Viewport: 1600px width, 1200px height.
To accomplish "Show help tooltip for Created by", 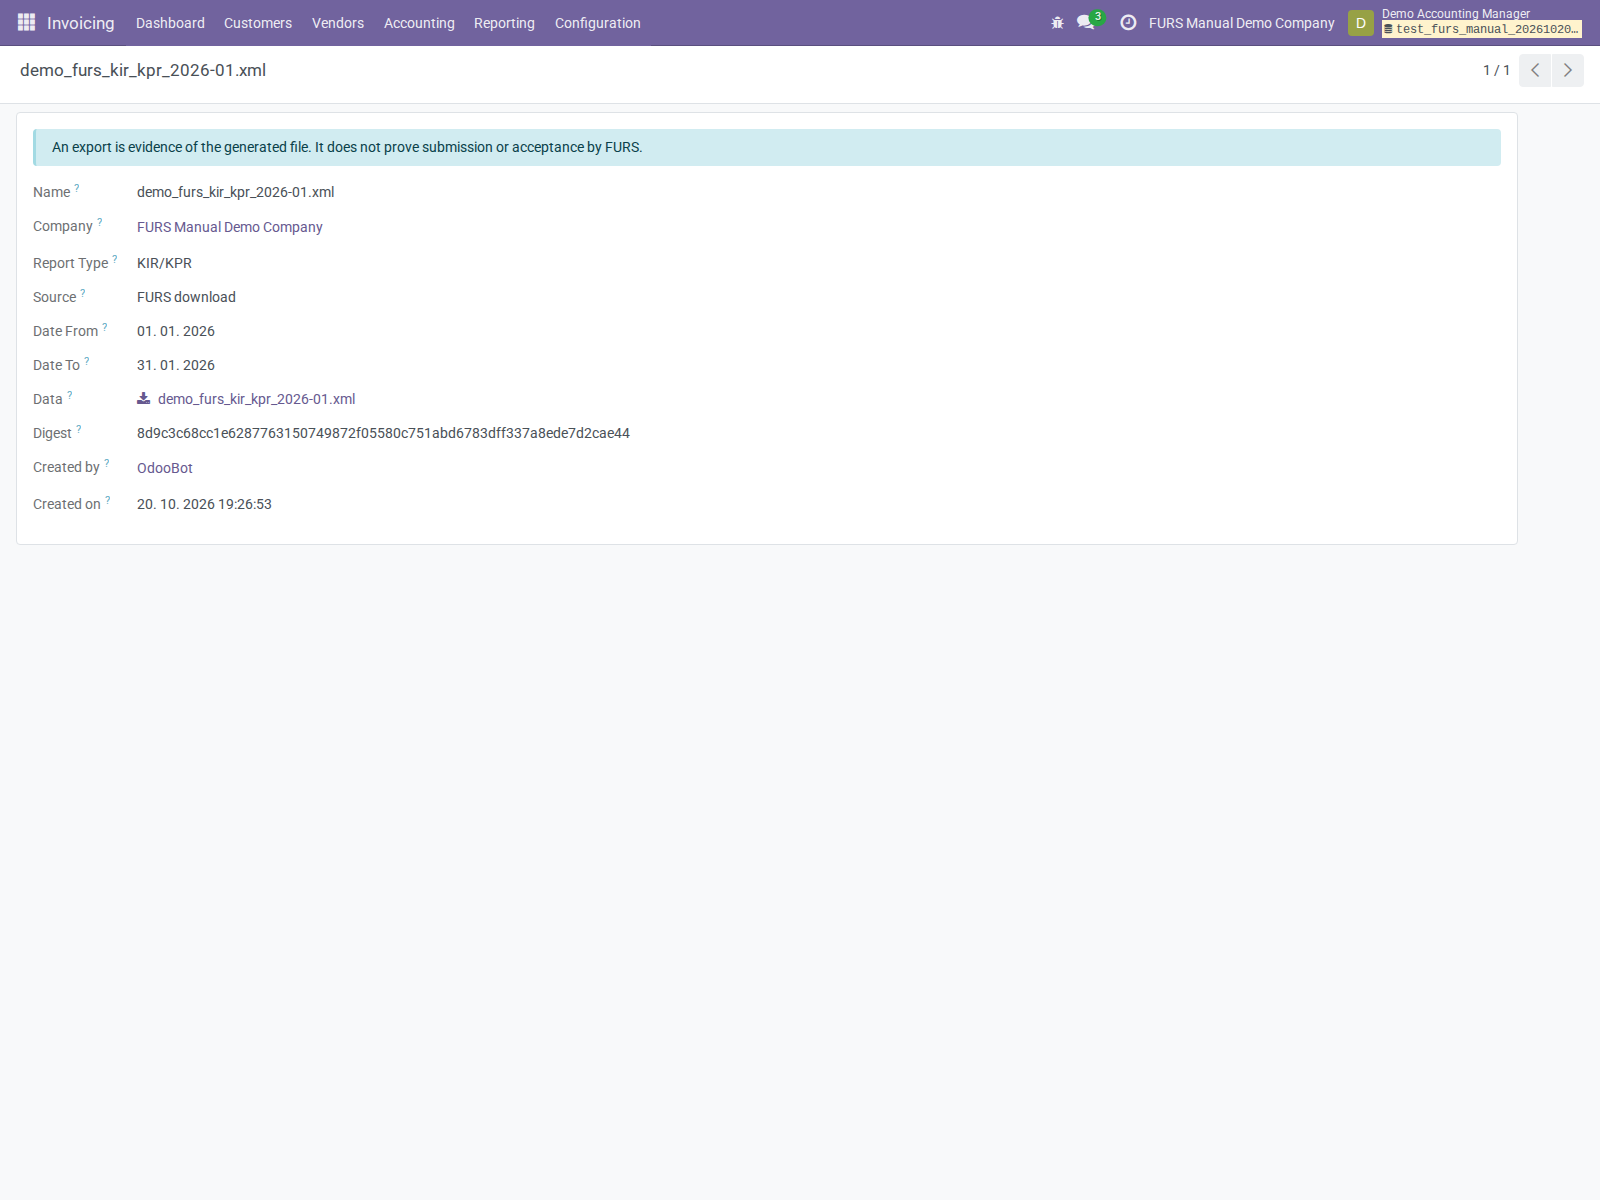I will (x=107, y=462).
